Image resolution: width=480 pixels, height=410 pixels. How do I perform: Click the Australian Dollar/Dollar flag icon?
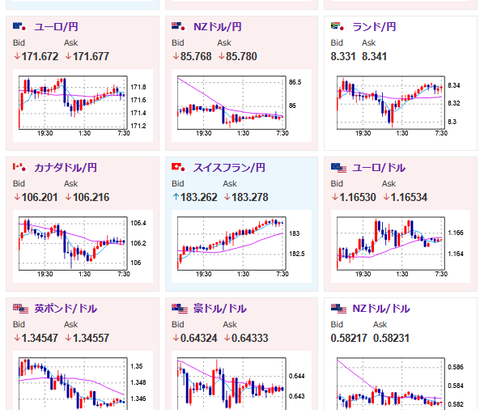(180, 309)
